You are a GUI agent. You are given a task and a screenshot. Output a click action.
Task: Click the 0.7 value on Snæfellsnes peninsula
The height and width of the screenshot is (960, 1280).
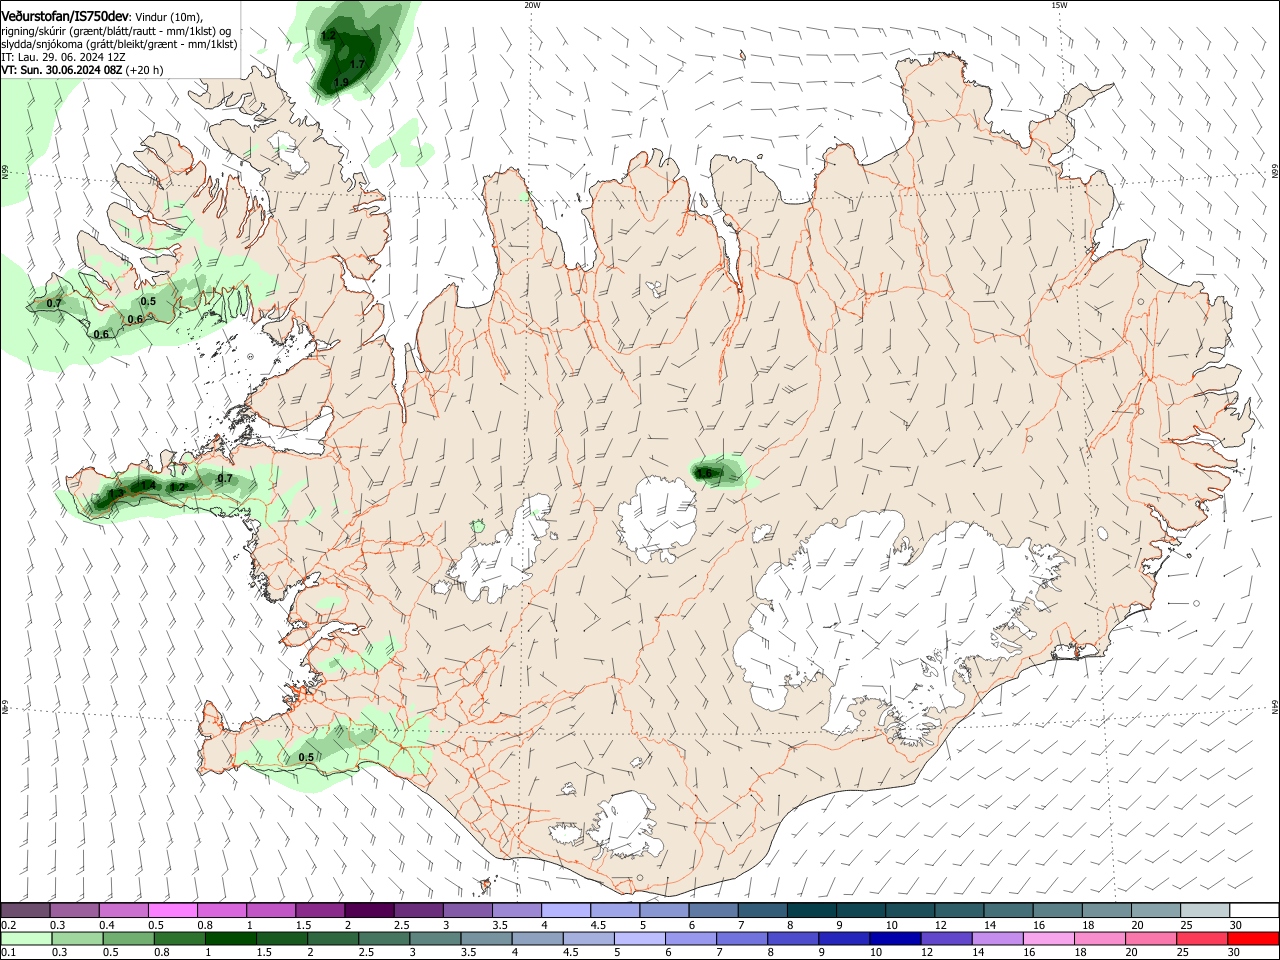tap(225, 478)
